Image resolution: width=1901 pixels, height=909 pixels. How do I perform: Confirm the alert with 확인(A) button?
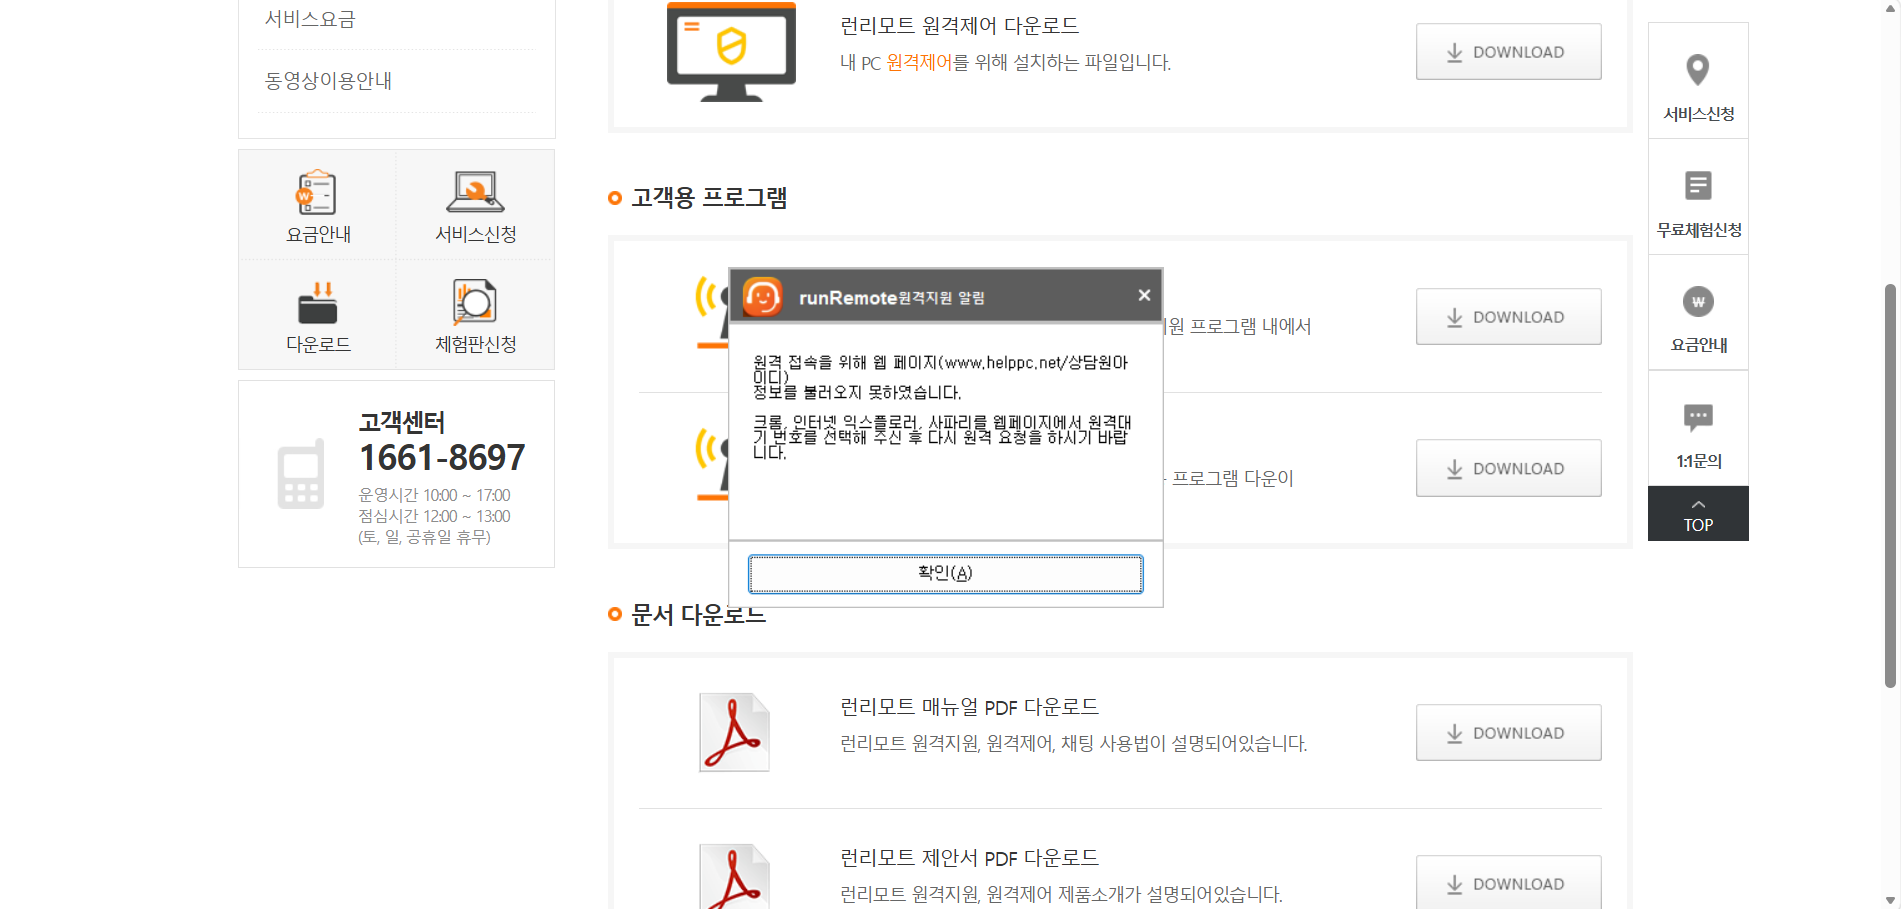[945, 574]
